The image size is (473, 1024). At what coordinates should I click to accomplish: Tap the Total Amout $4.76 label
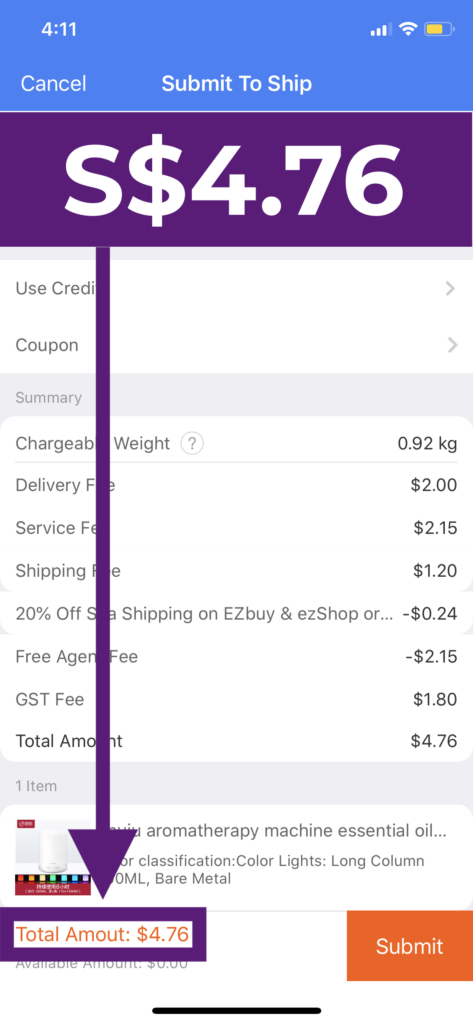coord(103,934)
